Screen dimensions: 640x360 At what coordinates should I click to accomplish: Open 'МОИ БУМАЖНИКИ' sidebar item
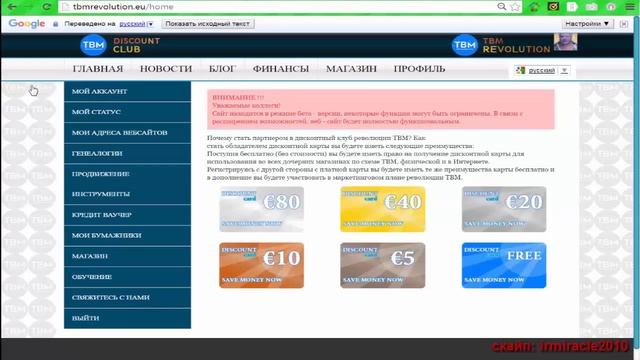[x=127, y=236]
